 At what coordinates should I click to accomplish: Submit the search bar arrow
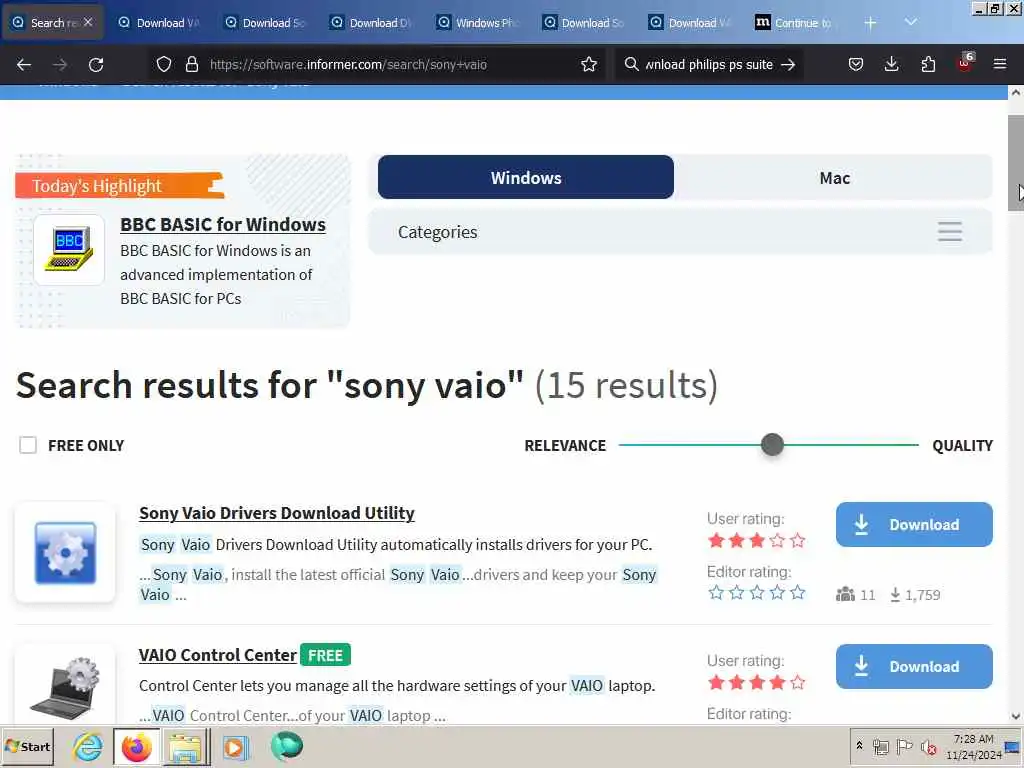(x=788, y=64)
